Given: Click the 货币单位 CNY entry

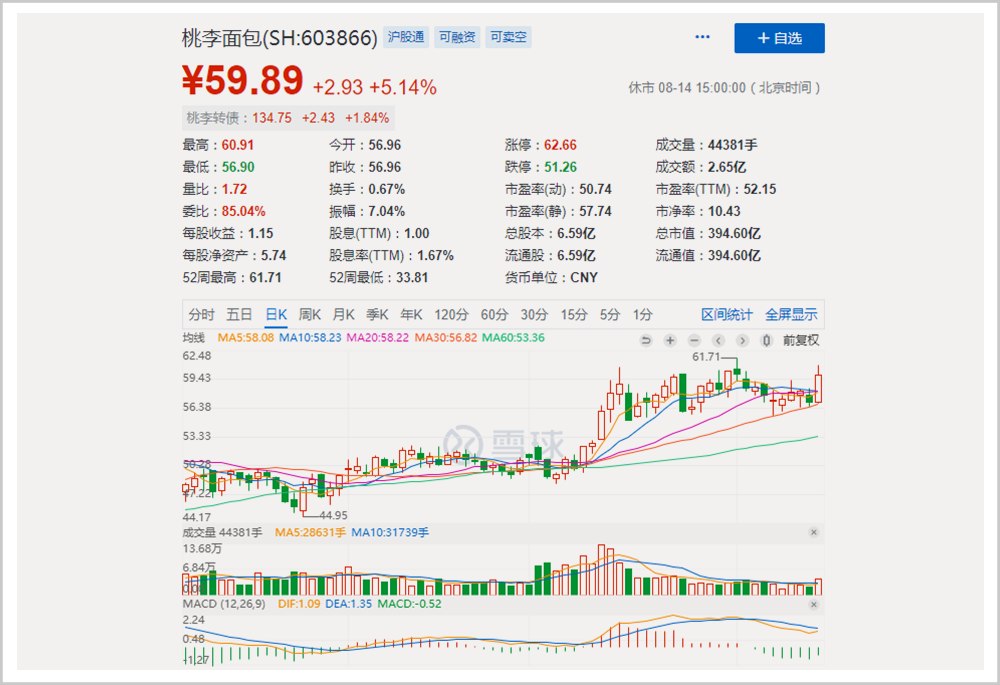Looking at the screenshot, I should pos(552,277).
